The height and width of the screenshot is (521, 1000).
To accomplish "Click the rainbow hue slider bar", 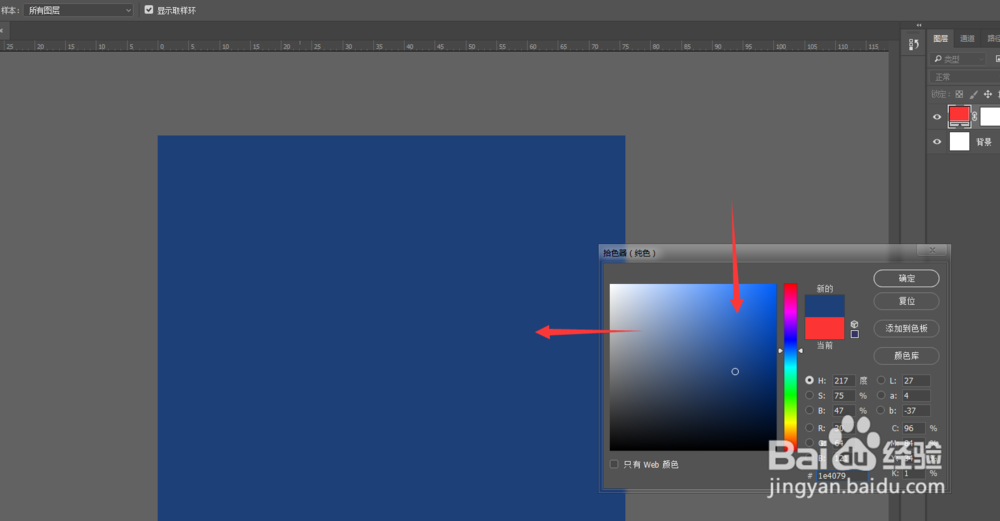I will tap(790, 367).
